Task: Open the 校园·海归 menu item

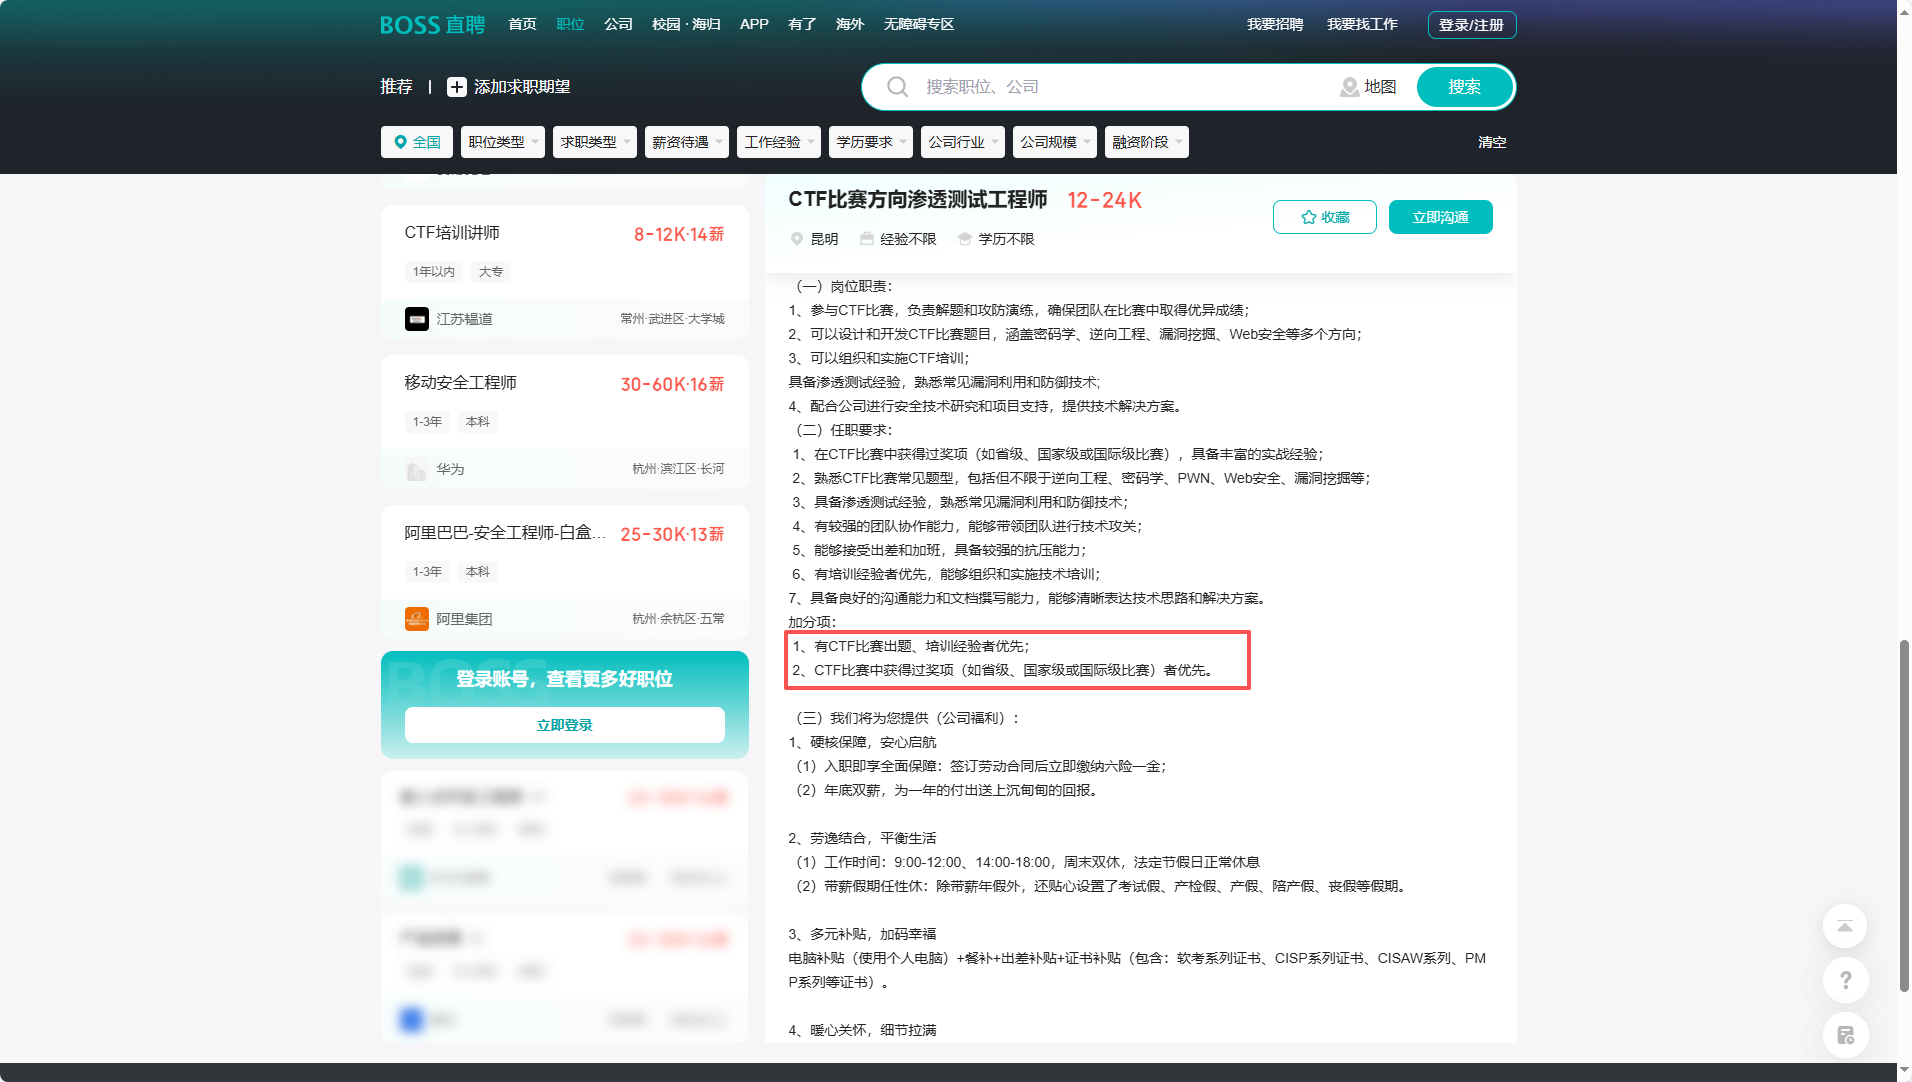Action: pos(685,24)
